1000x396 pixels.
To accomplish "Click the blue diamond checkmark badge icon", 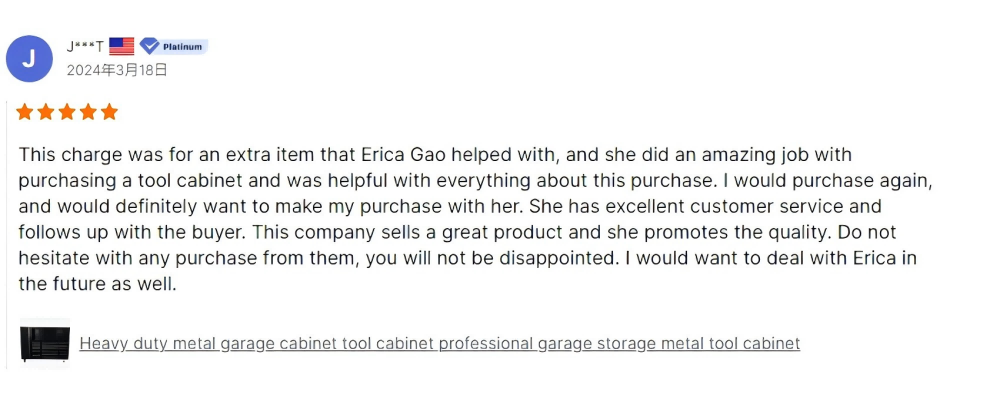I will coord(149,47).
